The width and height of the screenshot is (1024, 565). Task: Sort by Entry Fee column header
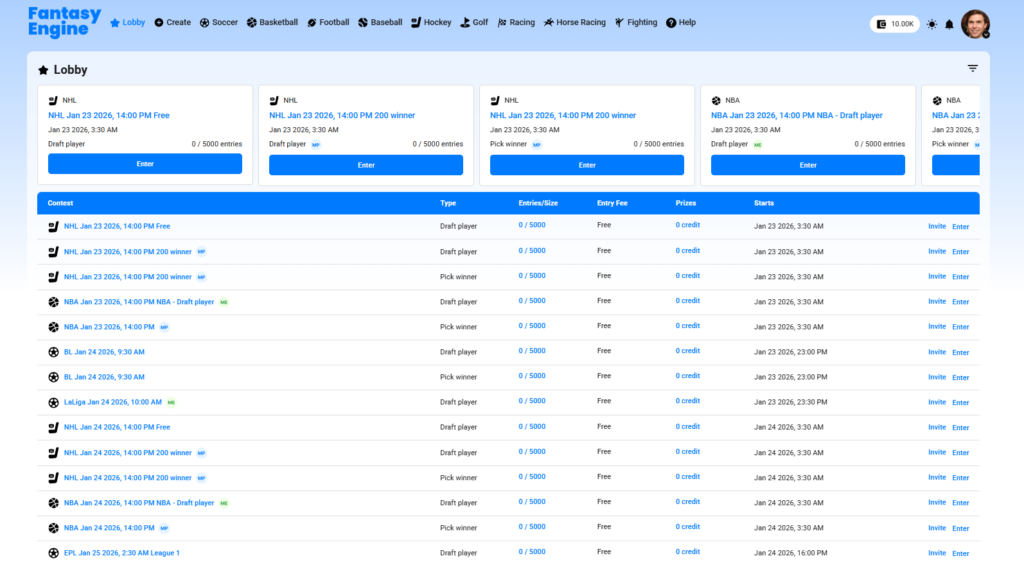tap(612, 203)
